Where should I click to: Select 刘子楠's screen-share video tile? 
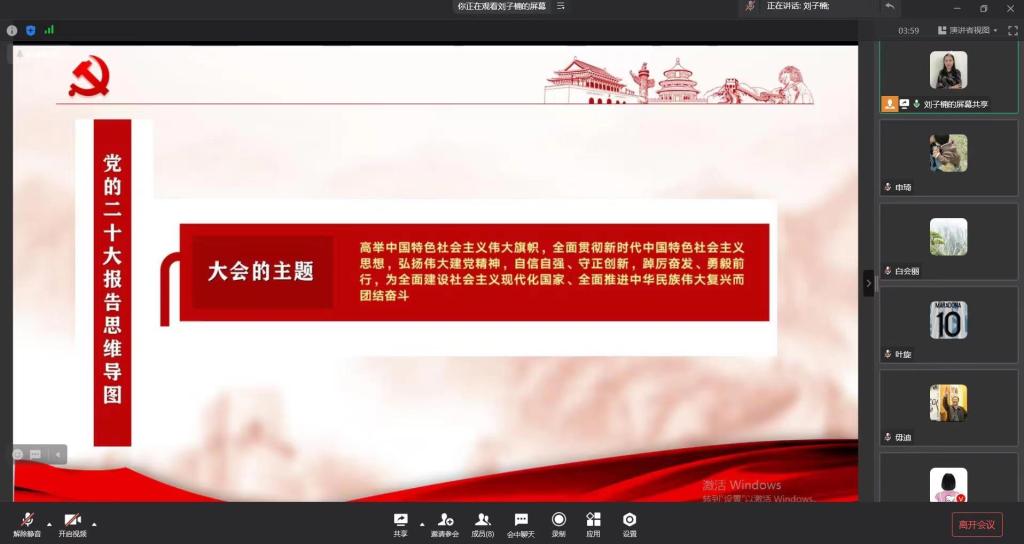click(x=948, y=77)
